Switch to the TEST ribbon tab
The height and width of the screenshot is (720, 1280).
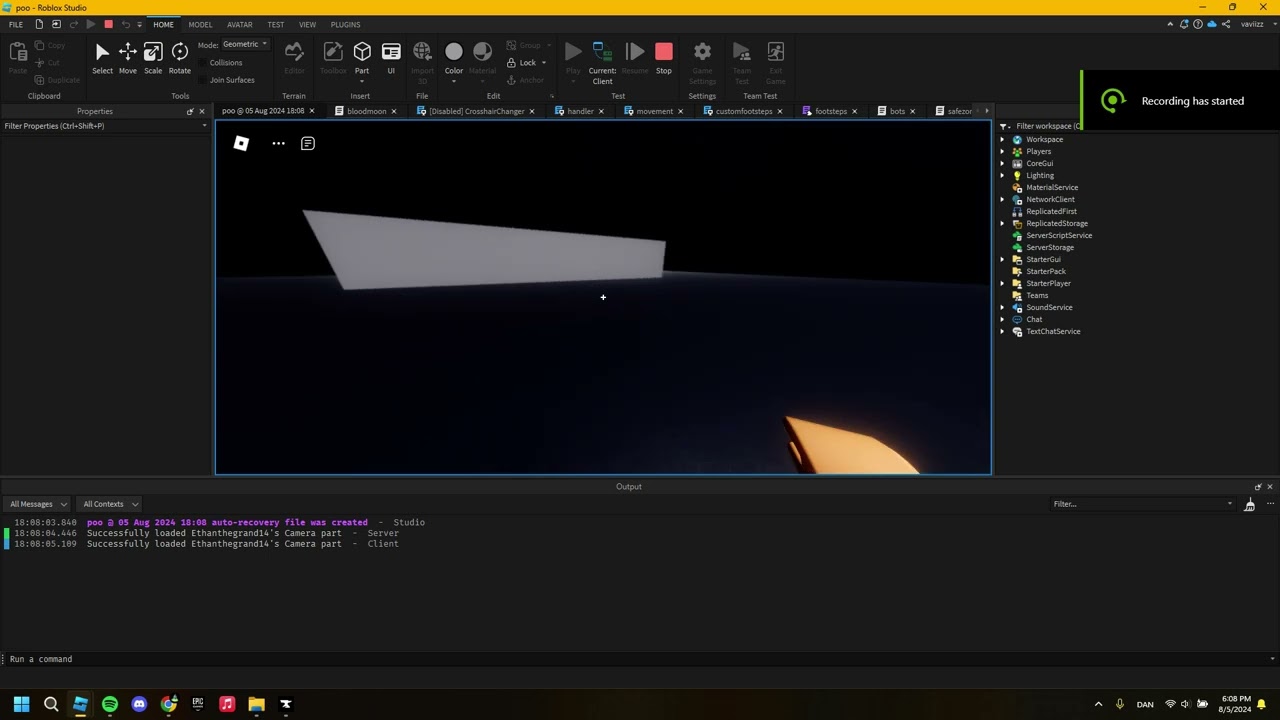(x=275, y=24)
